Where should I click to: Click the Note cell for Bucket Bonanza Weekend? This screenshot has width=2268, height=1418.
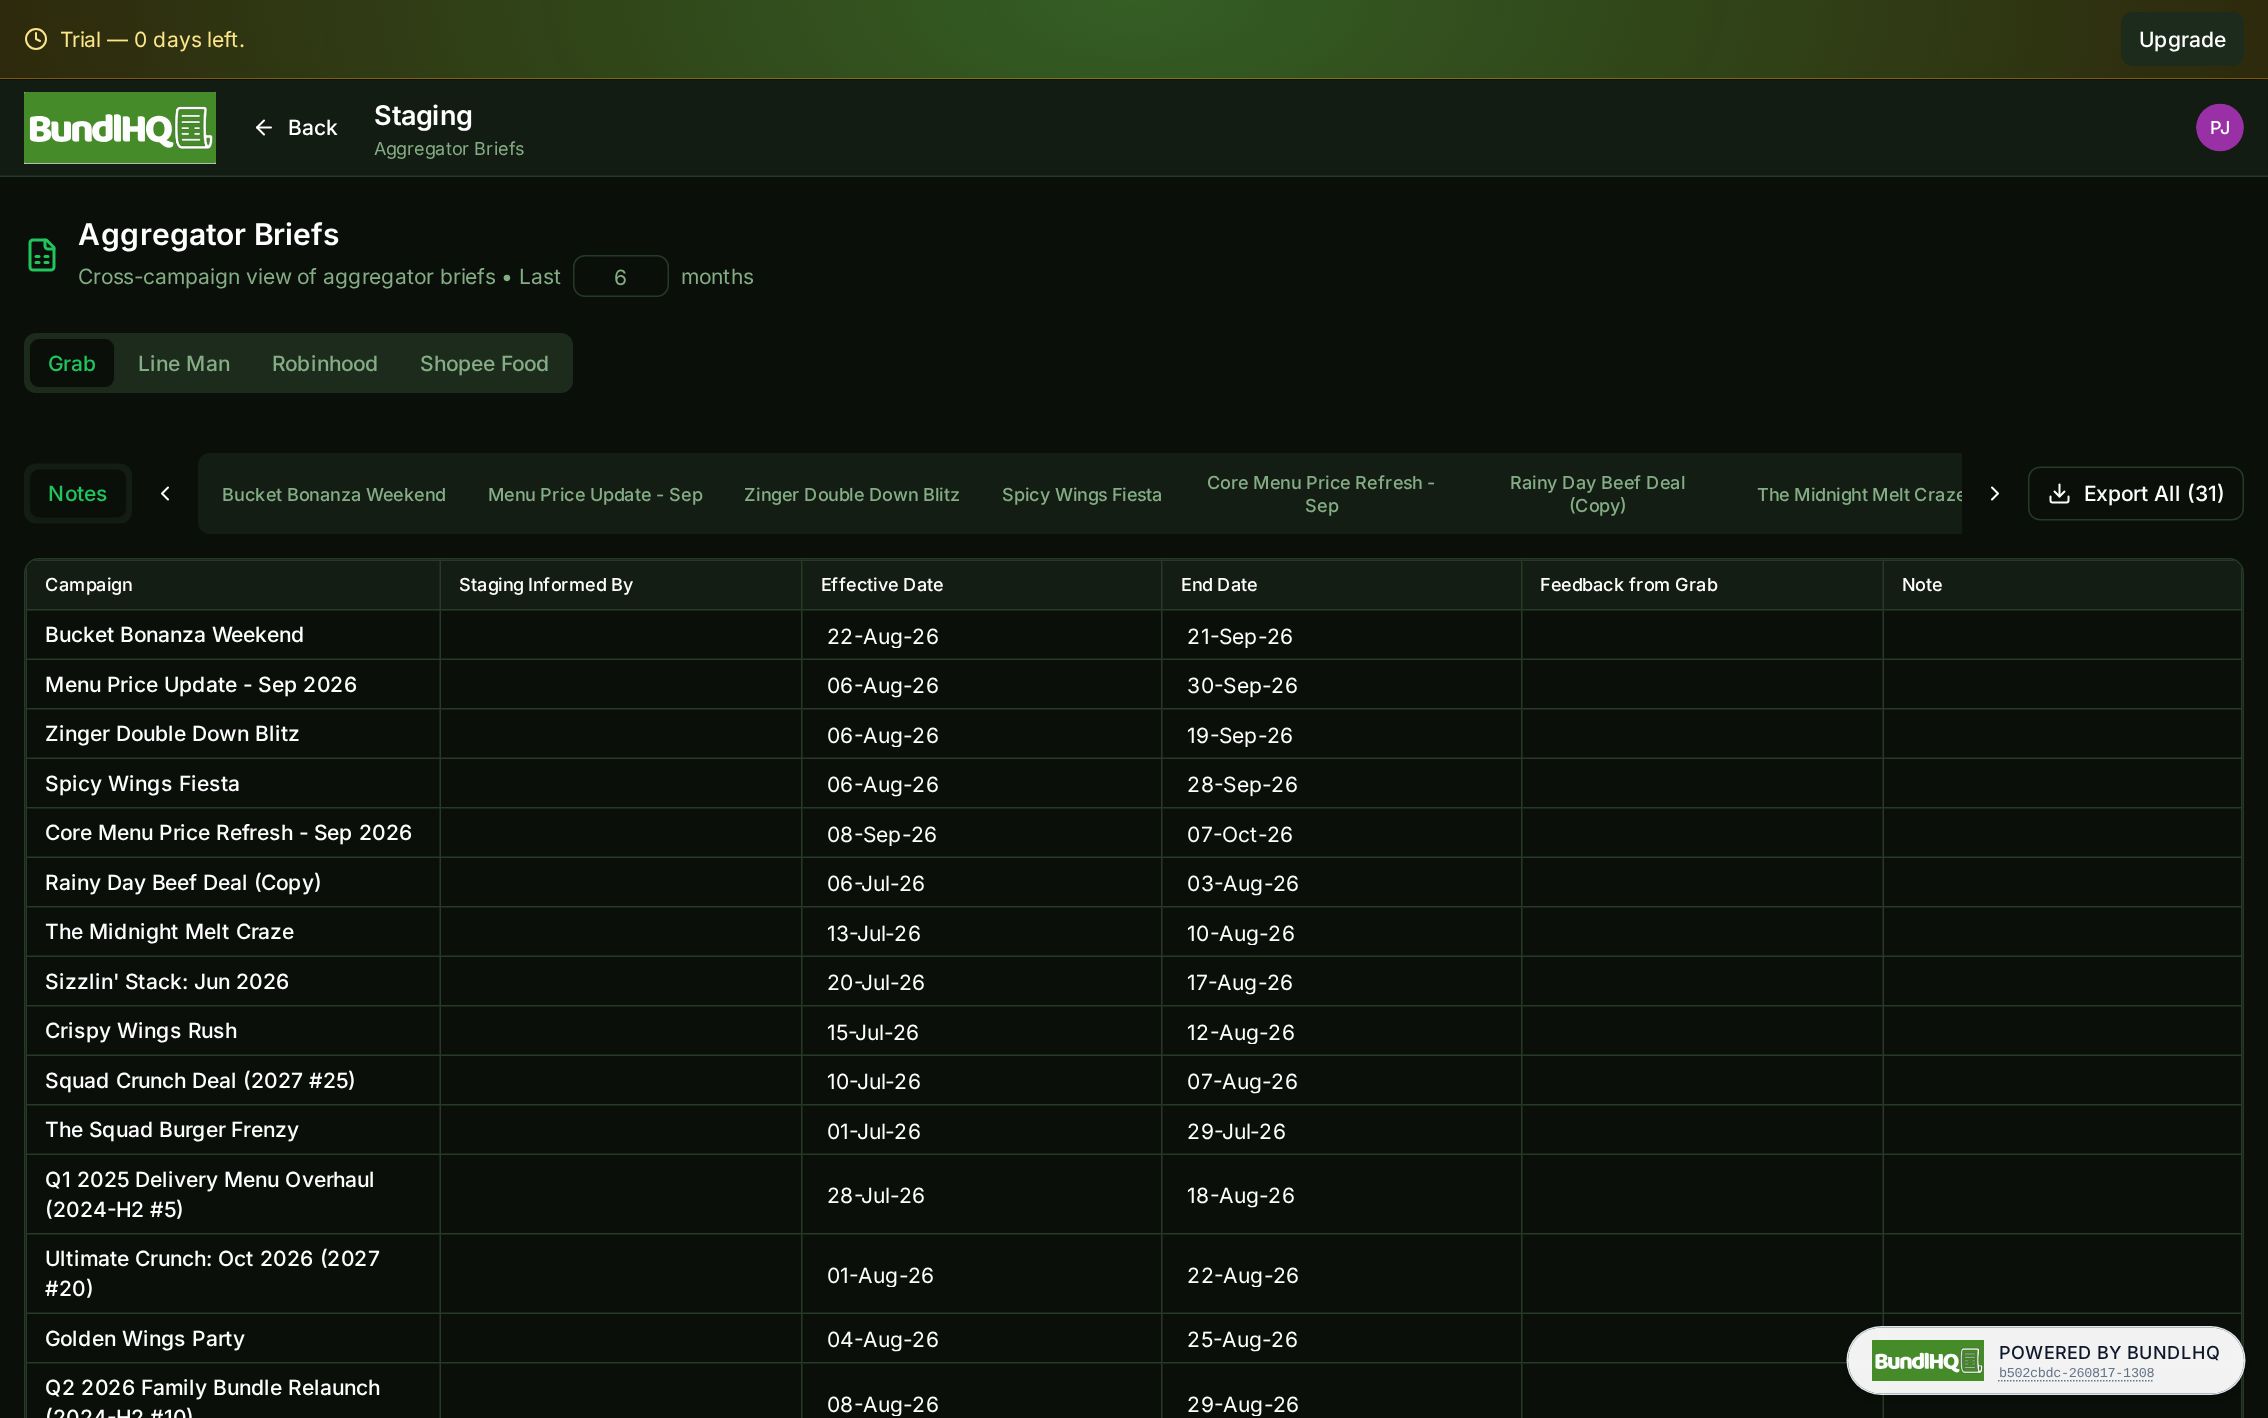click(x=2062, y=635)
